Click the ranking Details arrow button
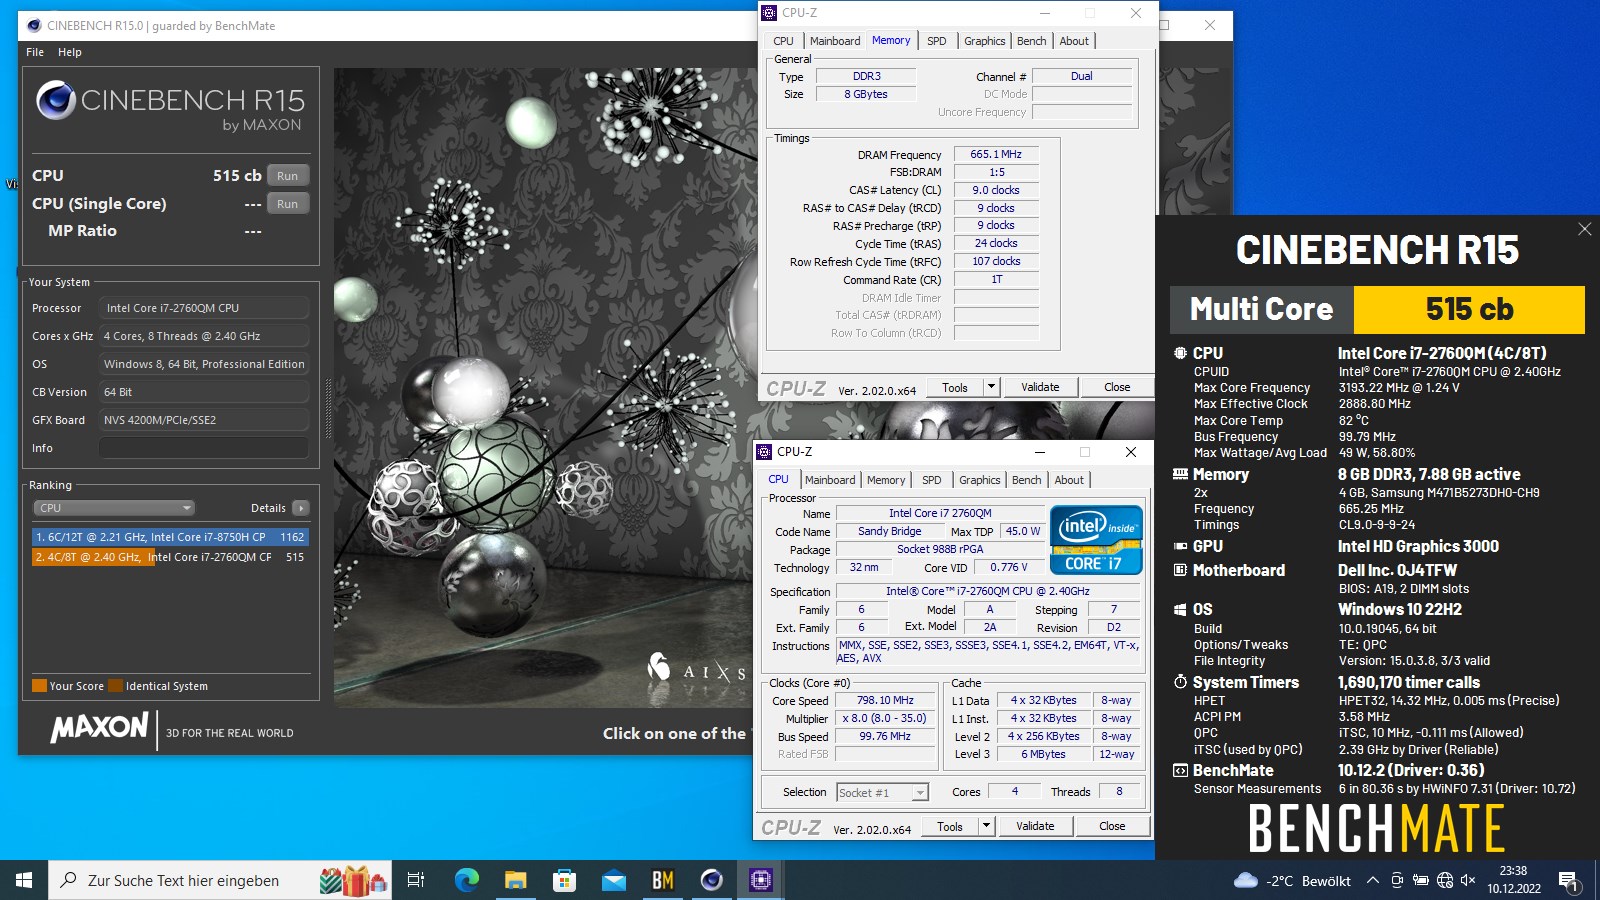The image size is (1600, 900). pos(301,508)
